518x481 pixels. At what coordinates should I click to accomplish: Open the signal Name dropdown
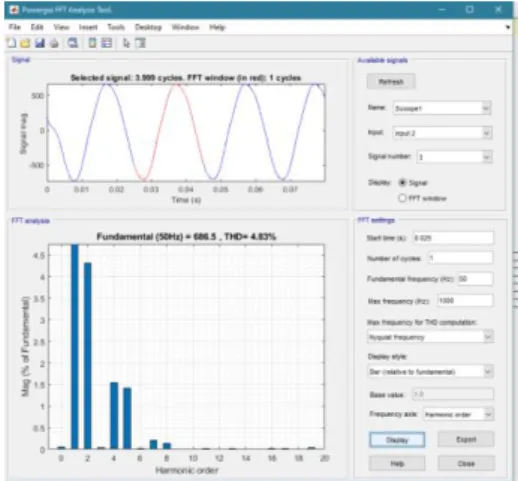(x=442, y=108)
